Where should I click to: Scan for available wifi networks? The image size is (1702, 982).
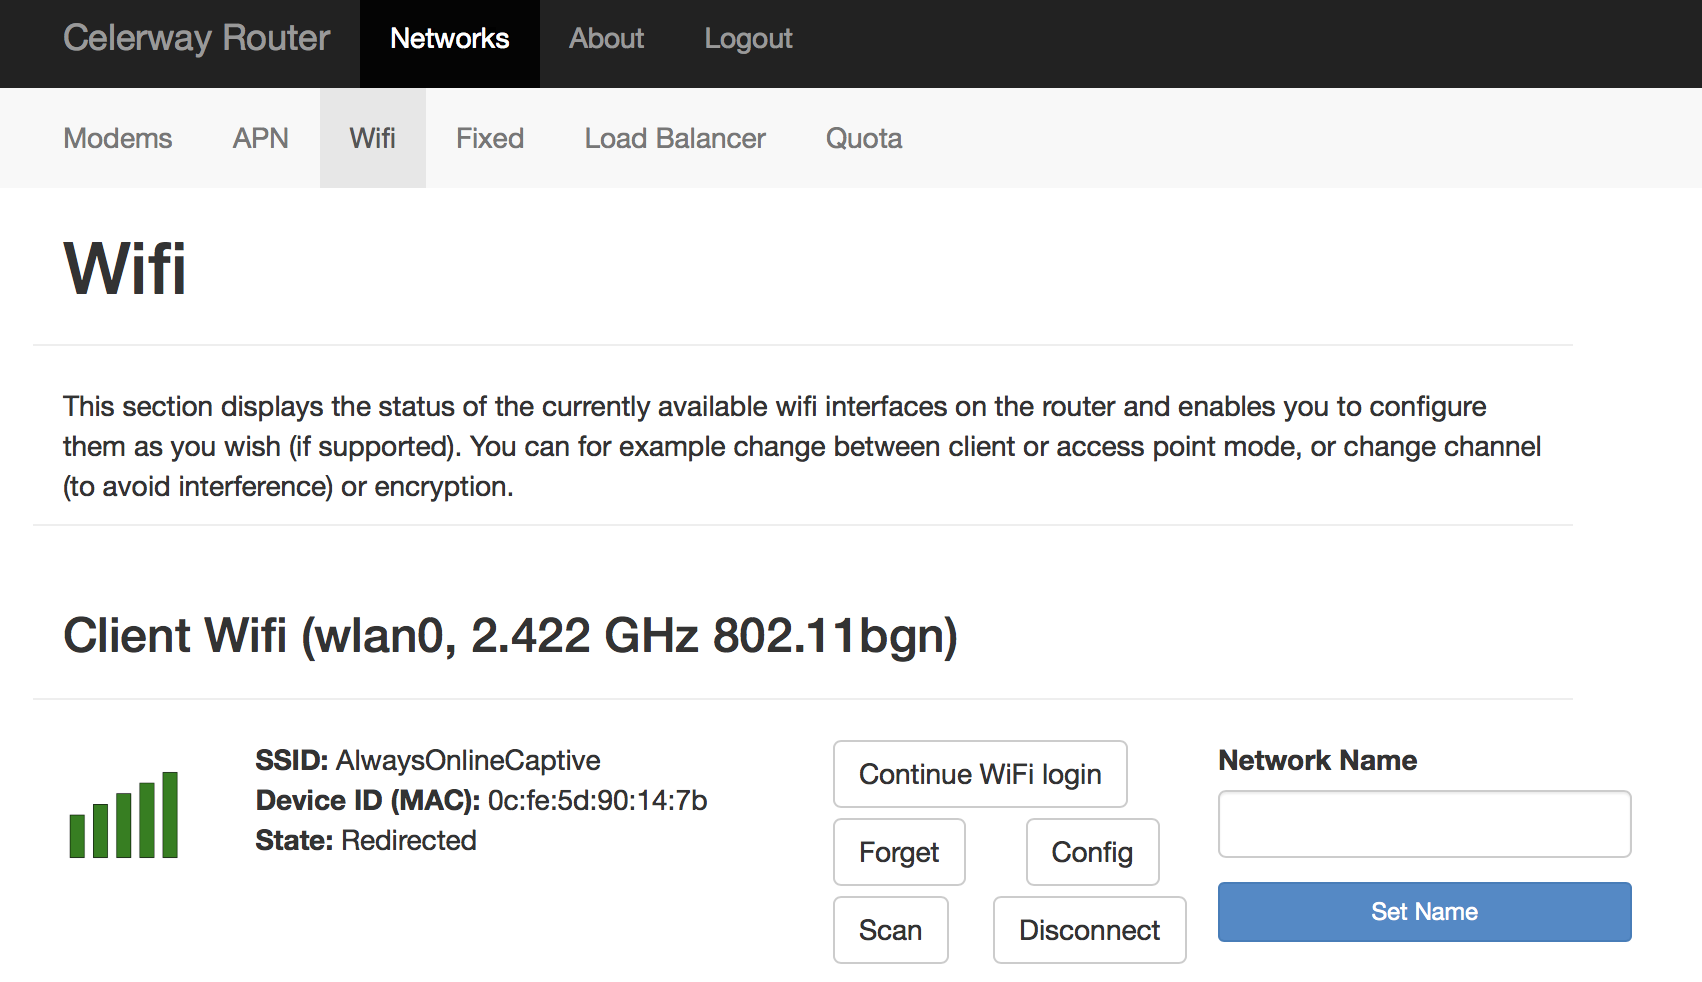pyautogui.click(x=890, y=930)
